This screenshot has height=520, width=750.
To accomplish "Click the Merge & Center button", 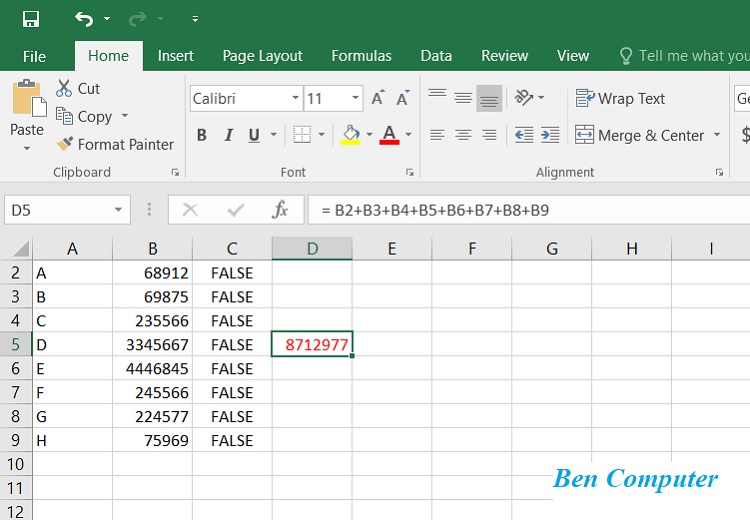I will pos(640,135).
